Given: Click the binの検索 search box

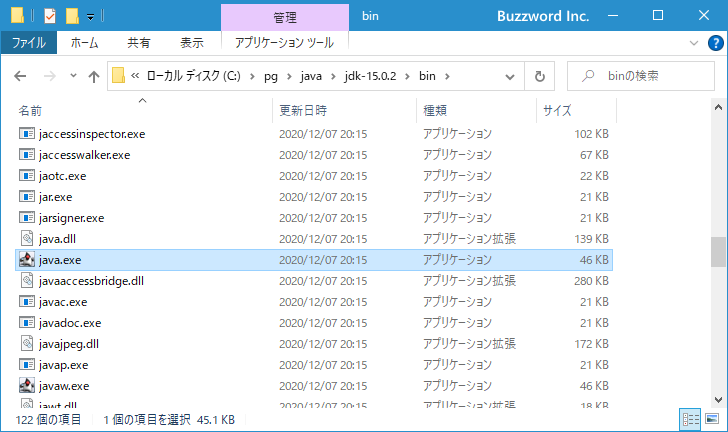Looking at the screenshot, I should 641,76.
